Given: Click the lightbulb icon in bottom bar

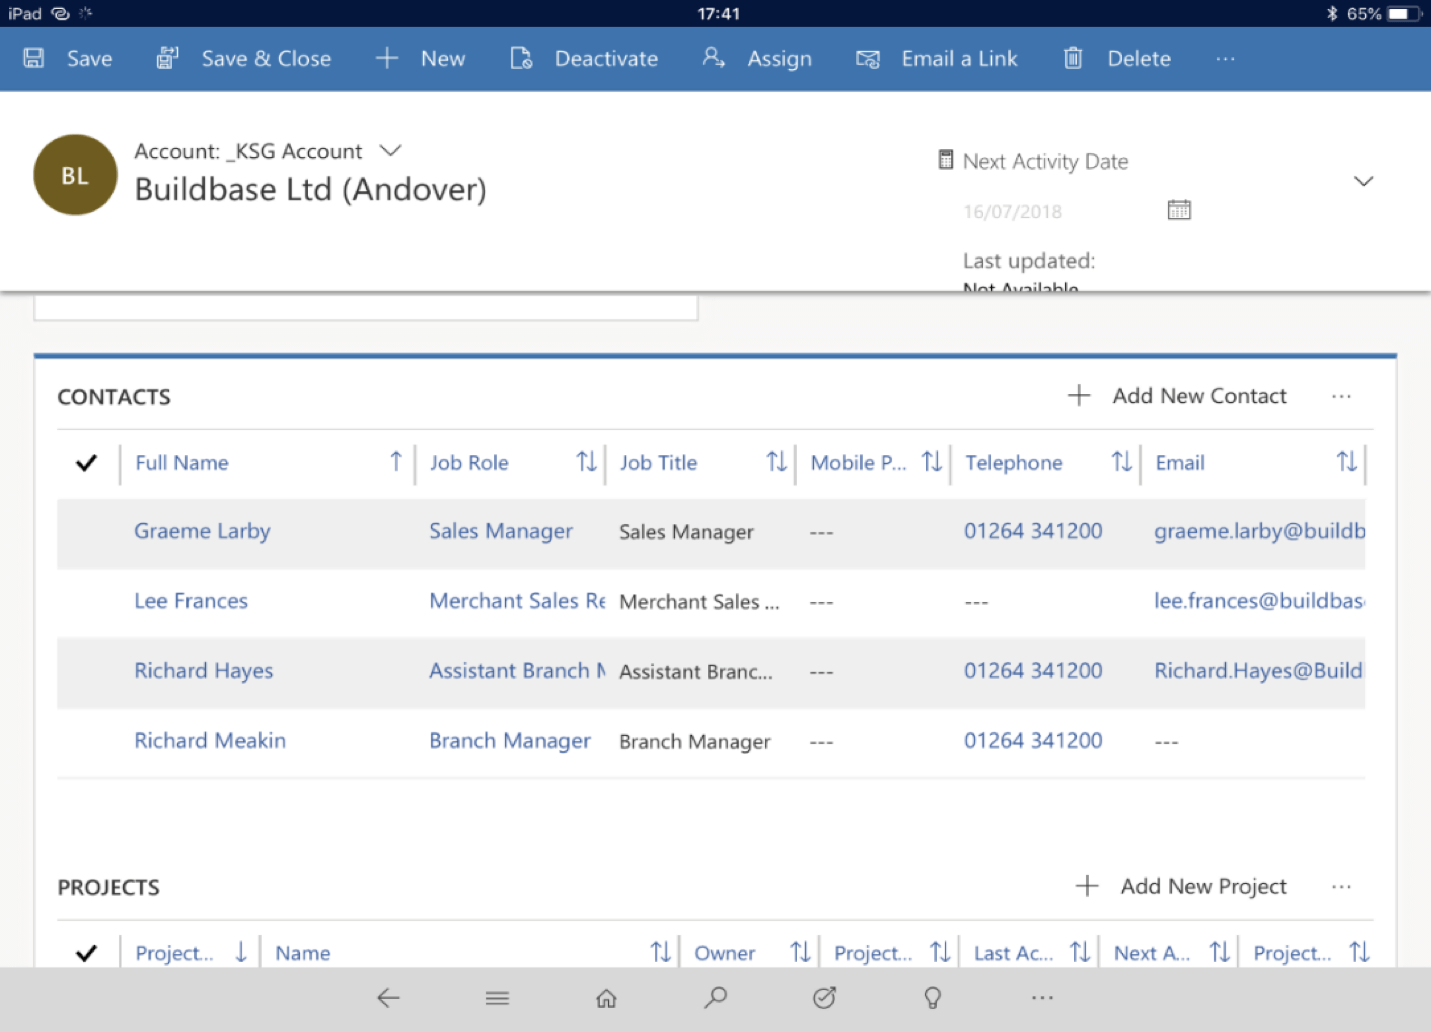Looking at the screenshot, I should click(x=933, y=997).
